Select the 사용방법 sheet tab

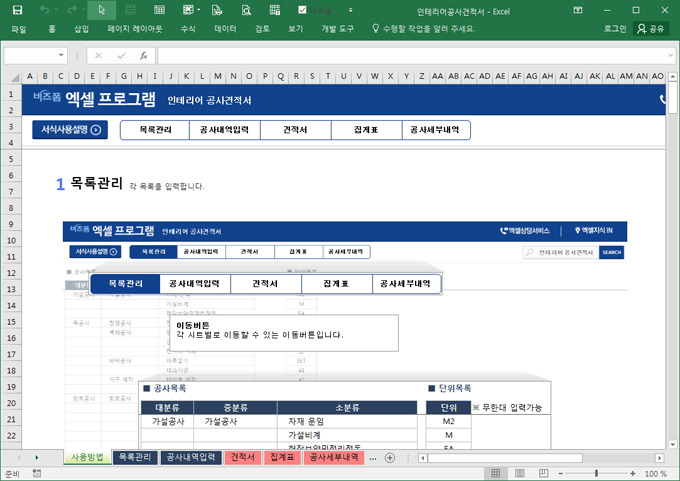(x=87, y=457)
